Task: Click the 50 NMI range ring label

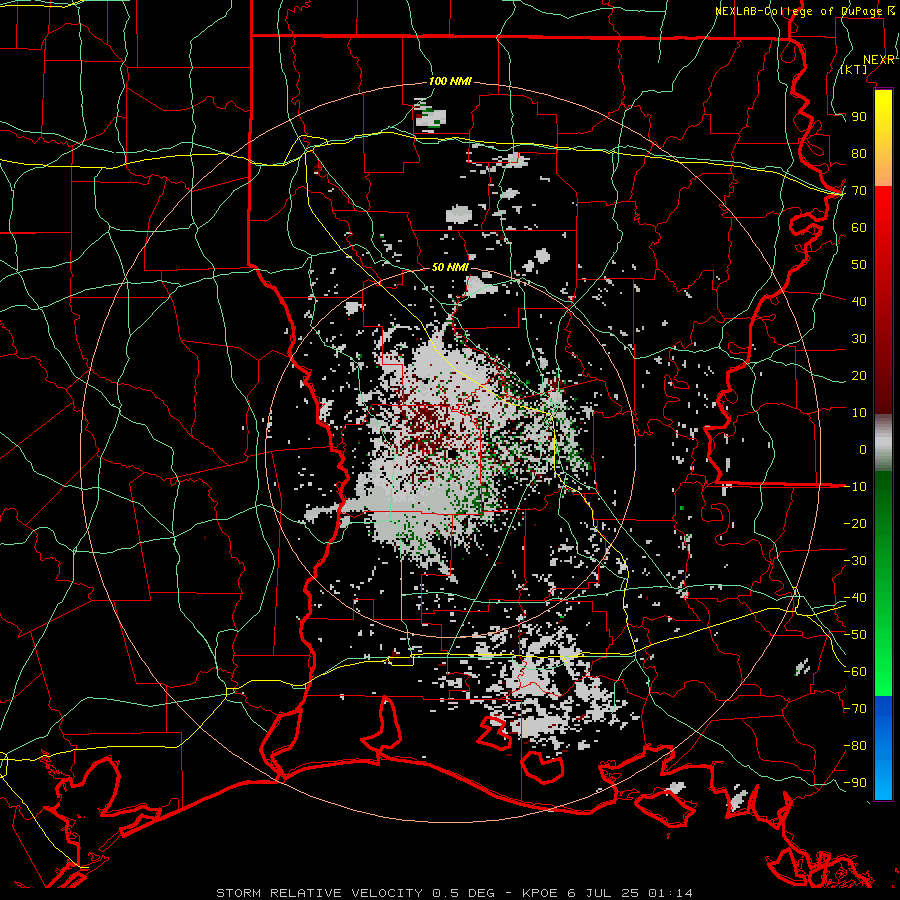Action: 450,267
